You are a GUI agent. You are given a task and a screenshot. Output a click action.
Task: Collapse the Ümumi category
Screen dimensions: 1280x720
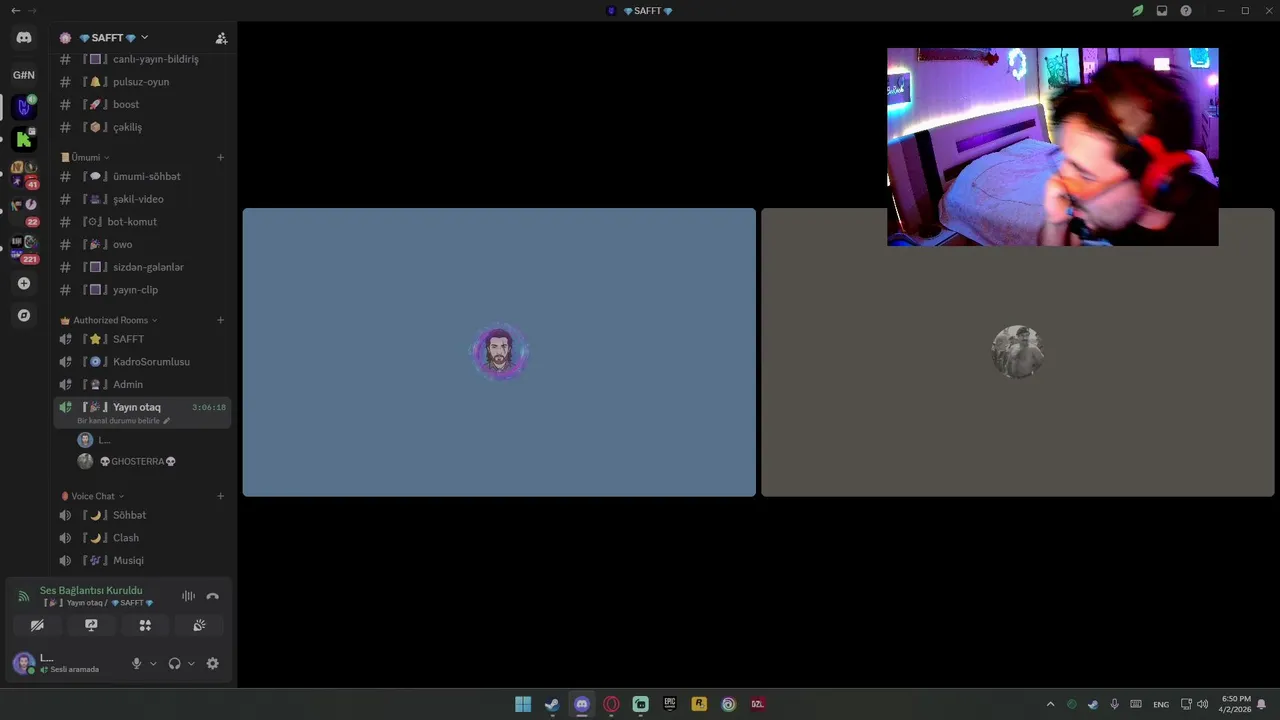(85, 157)
